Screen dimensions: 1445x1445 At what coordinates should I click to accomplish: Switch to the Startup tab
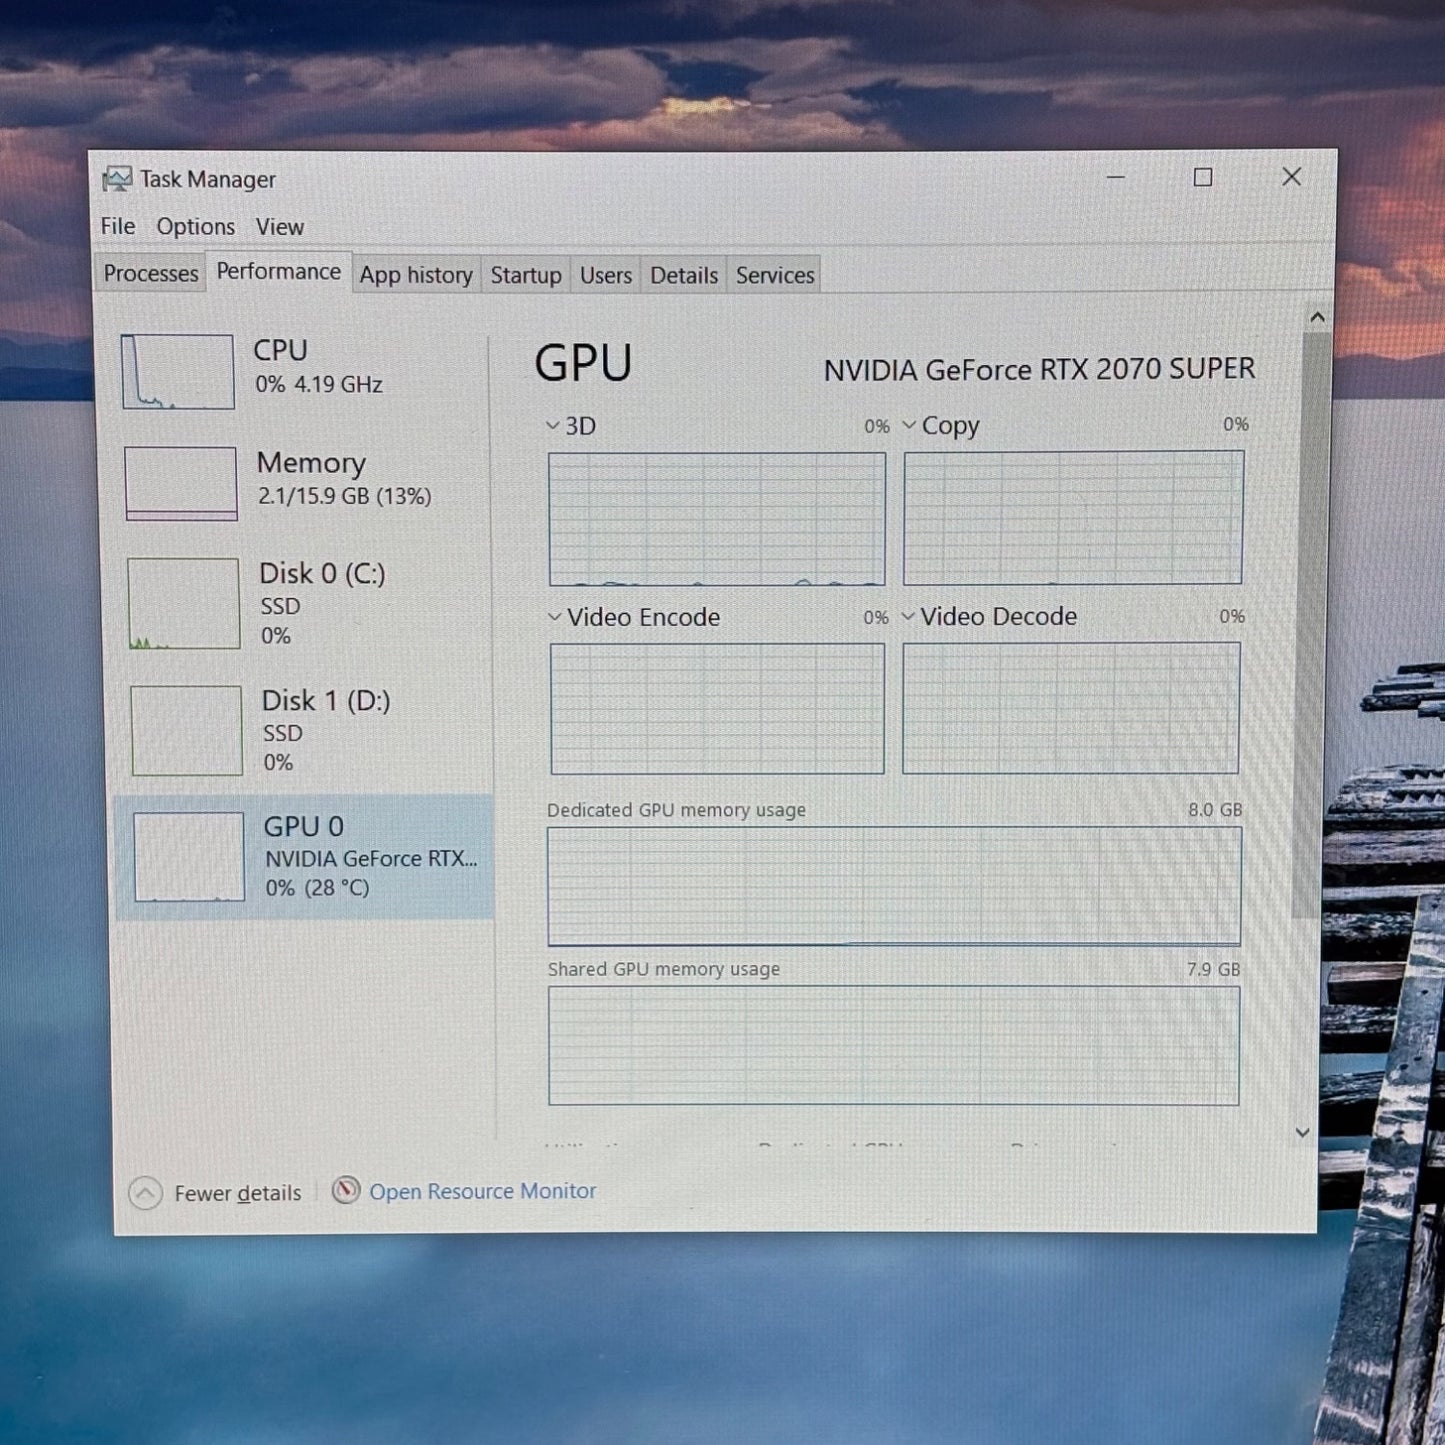[526, 275]
